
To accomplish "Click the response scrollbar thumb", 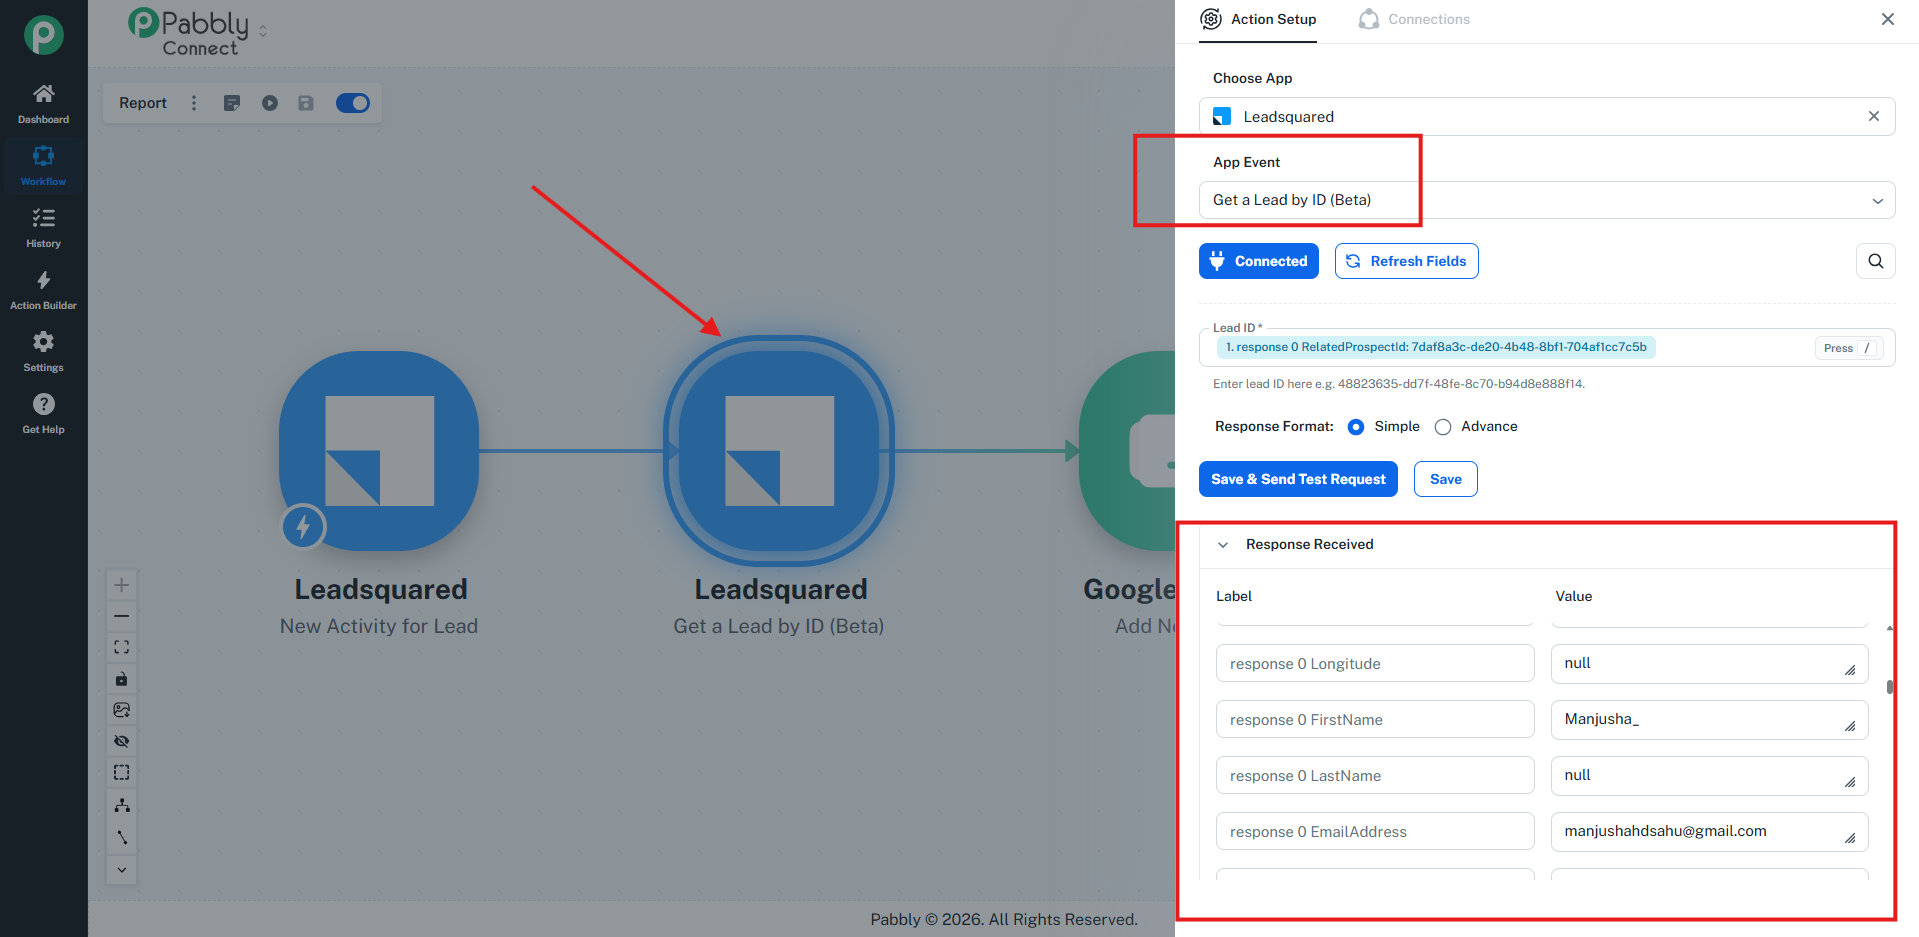I will 1889,687.
